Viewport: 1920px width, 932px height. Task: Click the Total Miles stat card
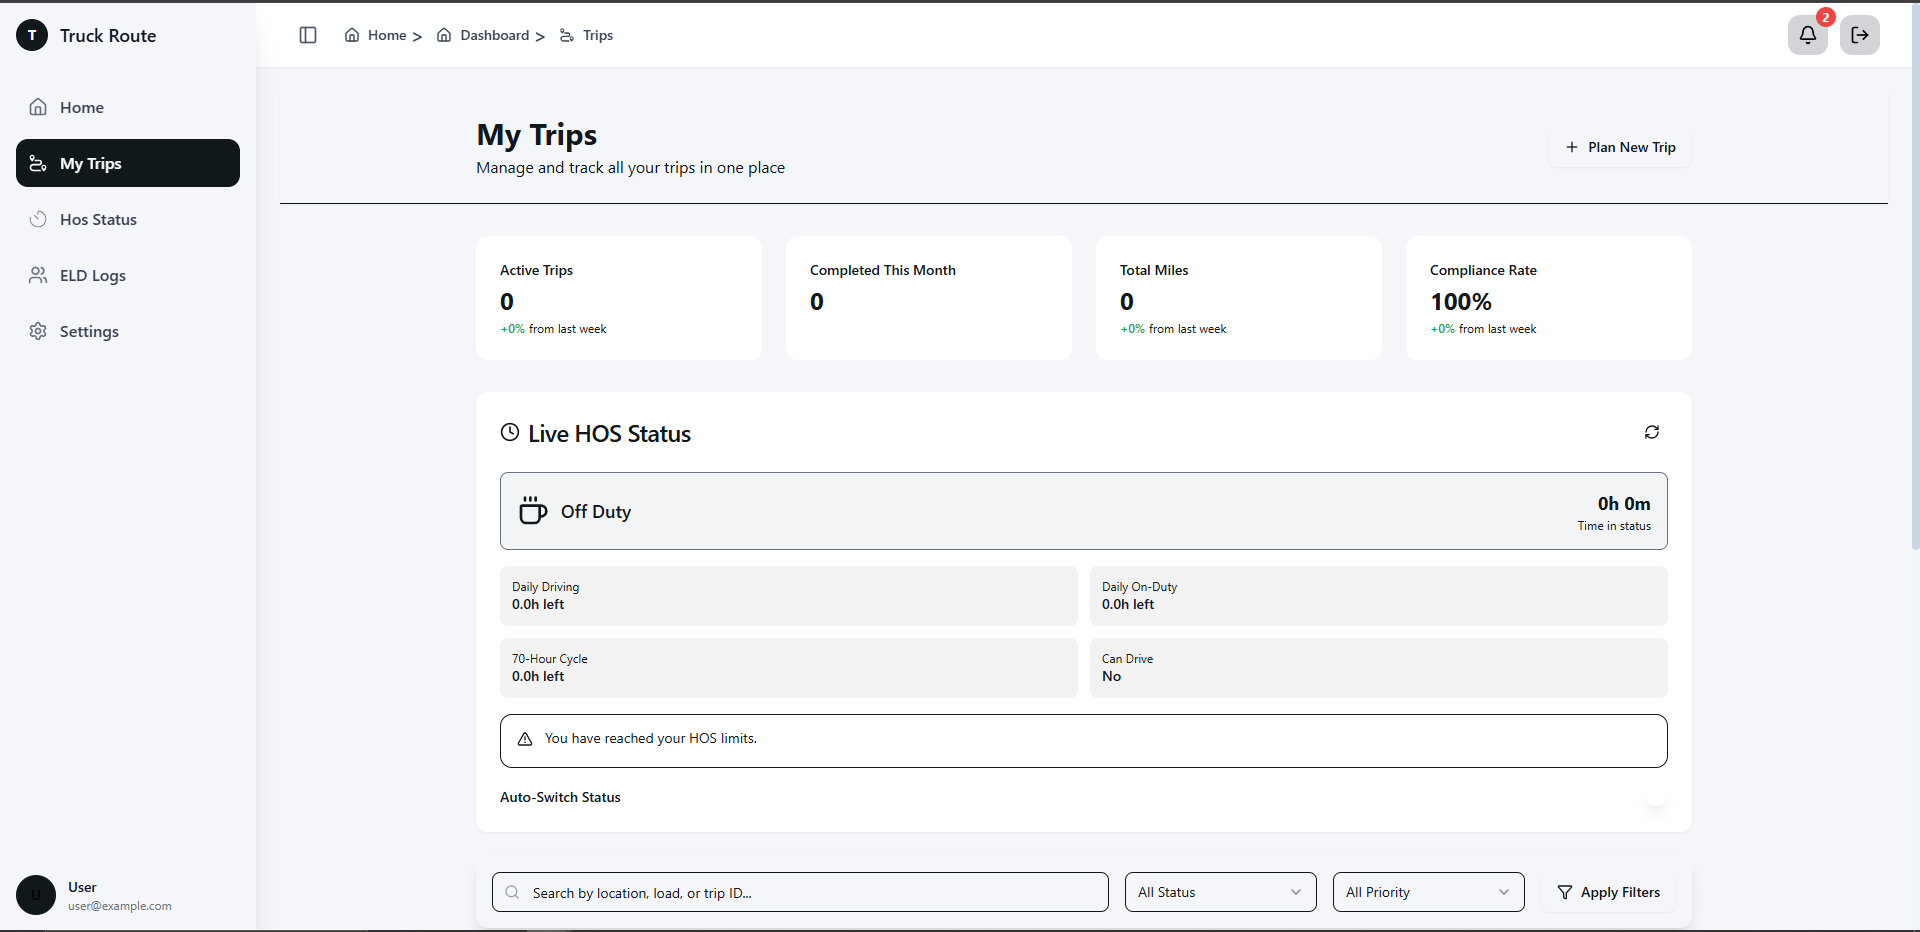click(x=1239, y=298)
